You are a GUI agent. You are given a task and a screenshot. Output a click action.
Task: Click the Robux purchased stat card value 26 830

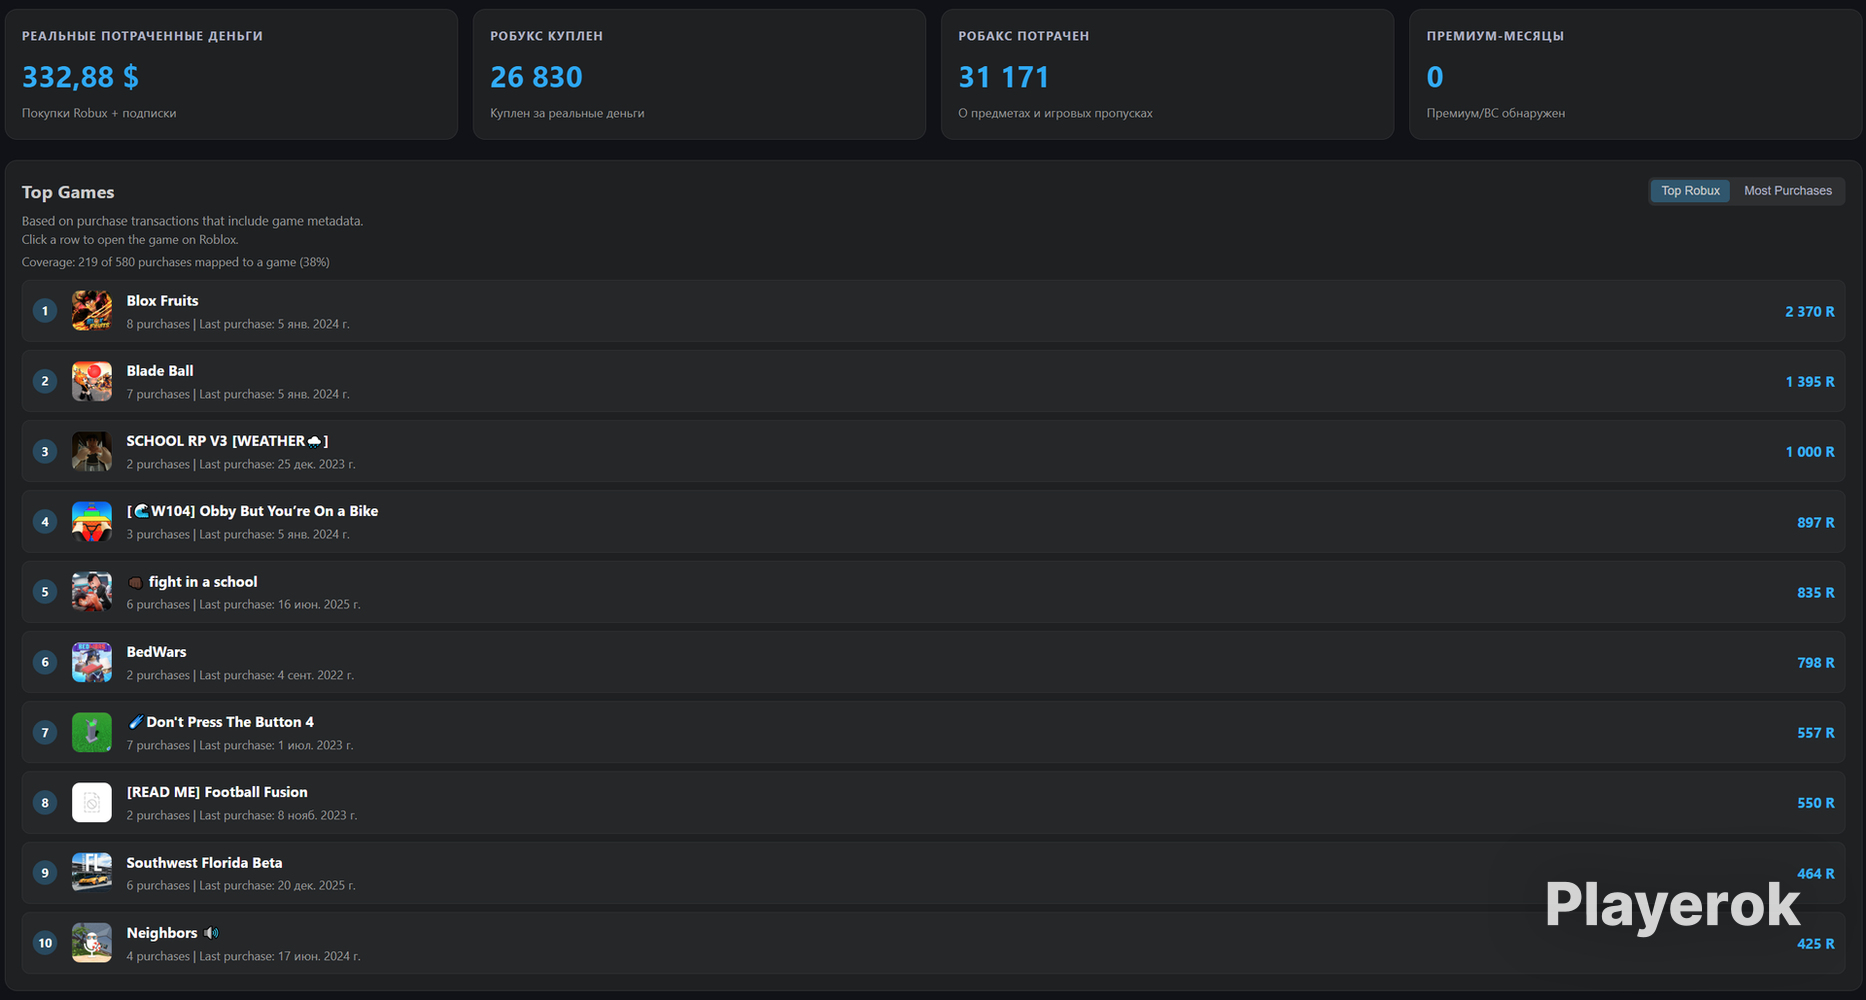(x=536, y=77)
